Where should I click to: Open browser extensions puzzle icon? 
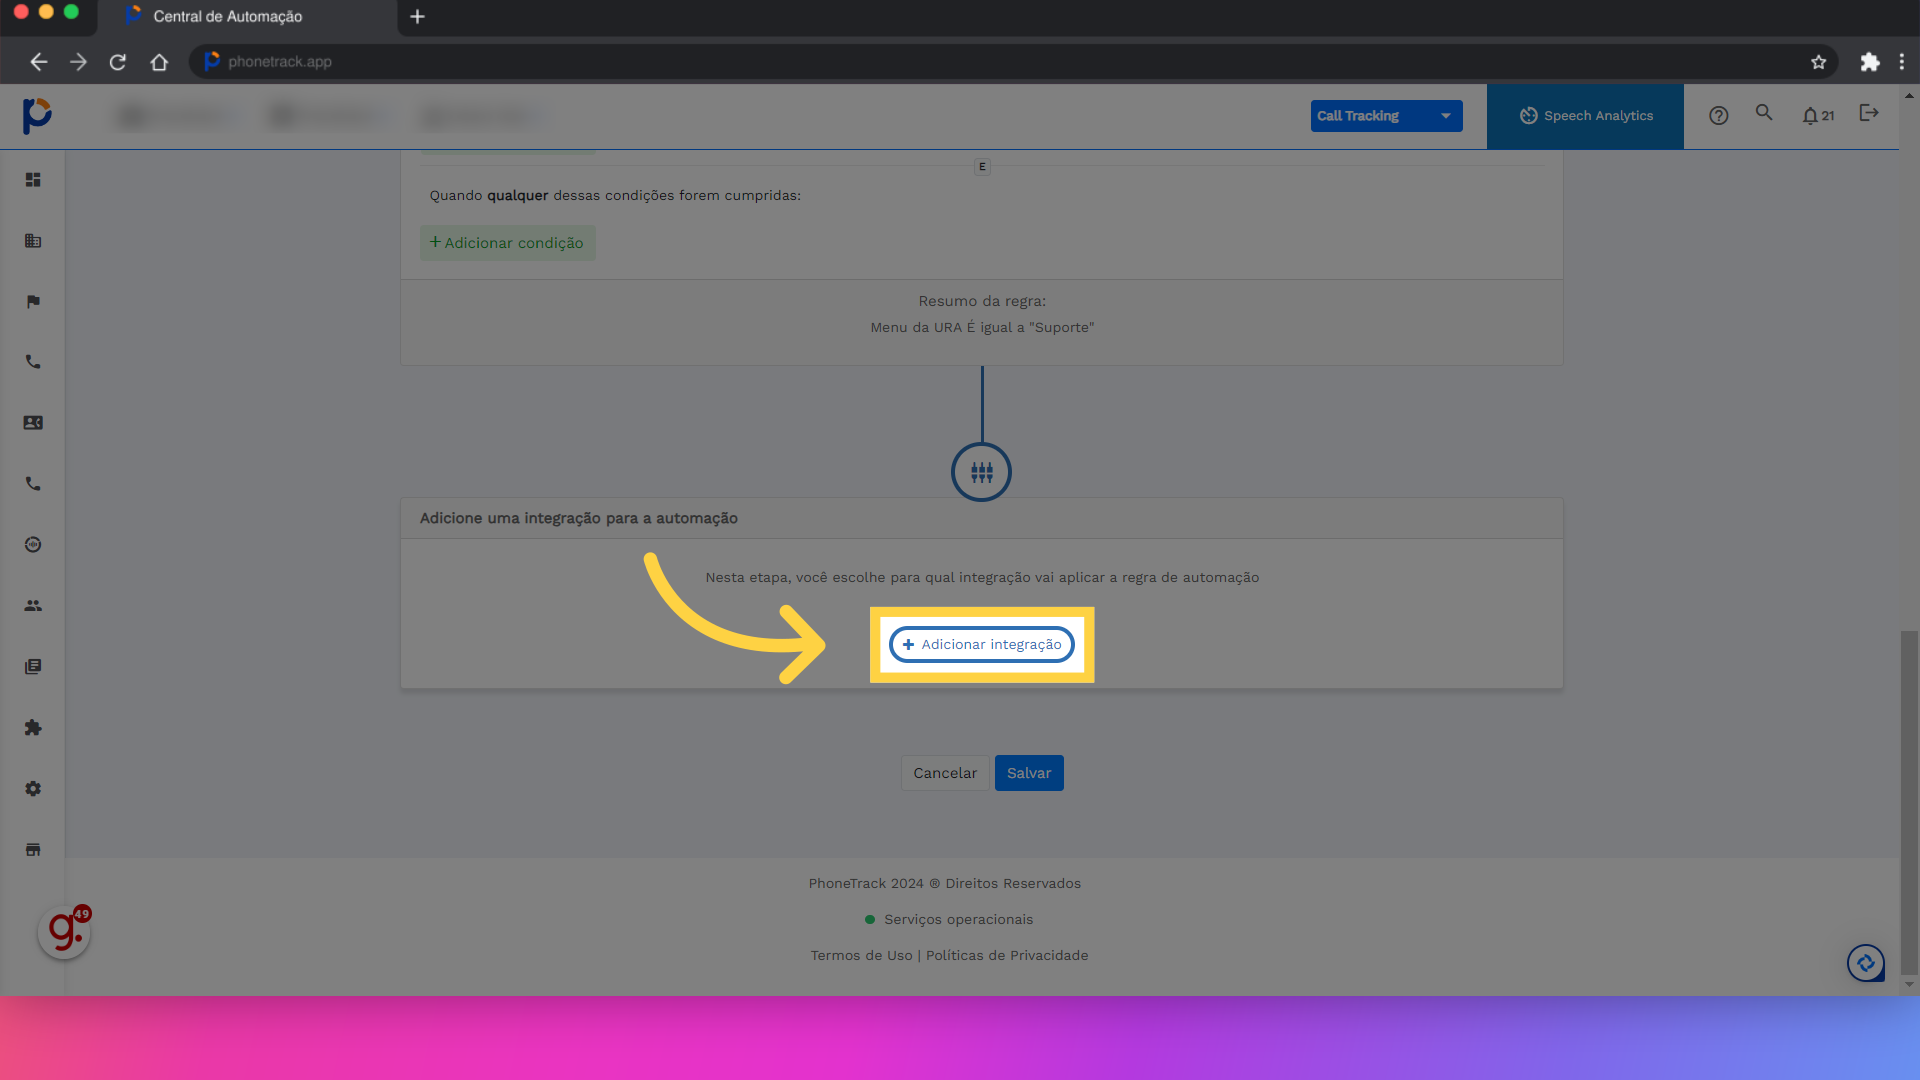(1869, 62)
